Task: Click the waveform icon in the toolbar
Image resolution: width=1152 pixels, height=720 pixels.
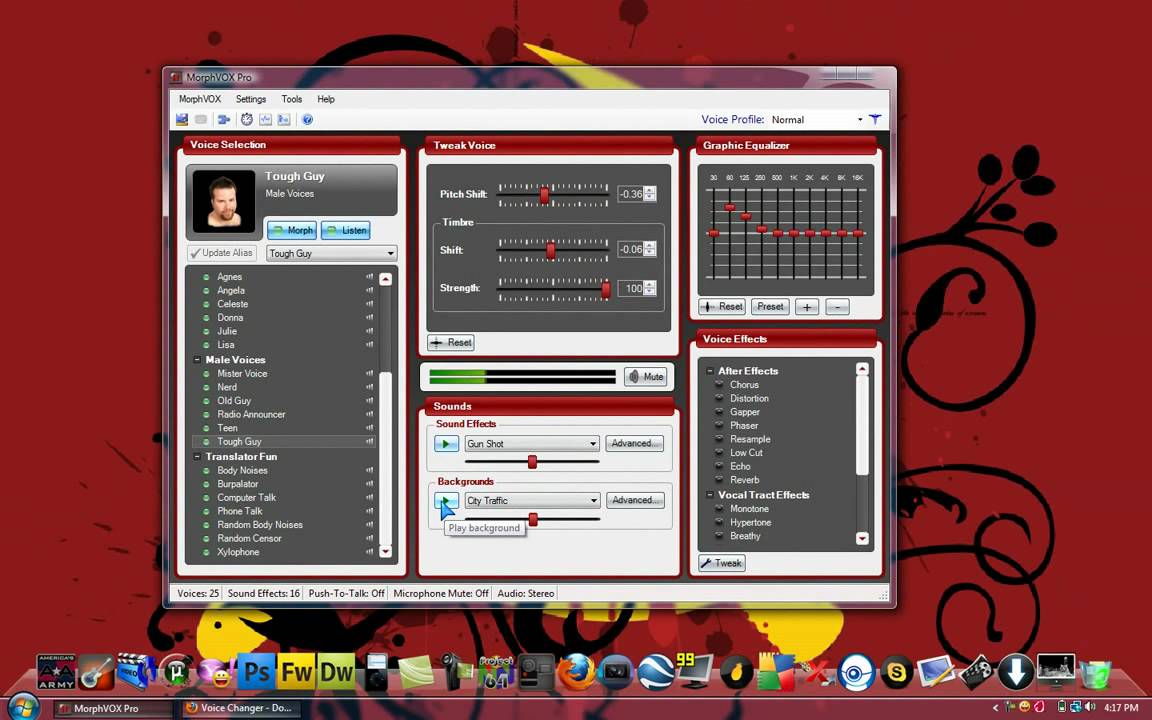Action: pyautogui.click(x=265, y=119)
